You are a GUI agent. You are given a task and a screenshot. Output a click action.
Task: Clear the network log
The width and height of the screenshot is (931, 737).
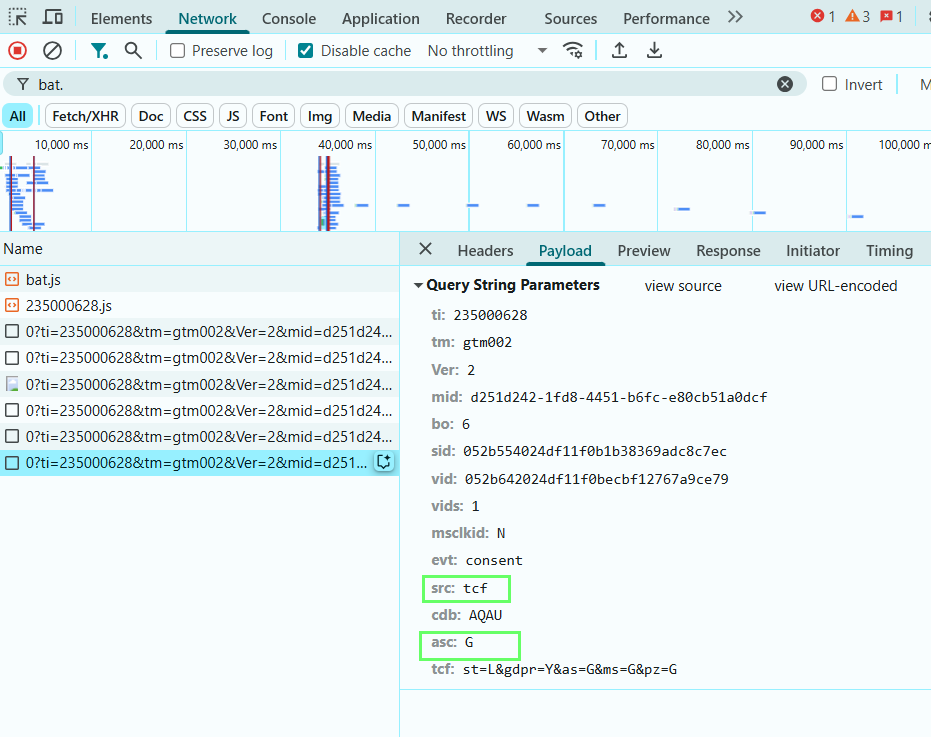click(x=52, y=51)
